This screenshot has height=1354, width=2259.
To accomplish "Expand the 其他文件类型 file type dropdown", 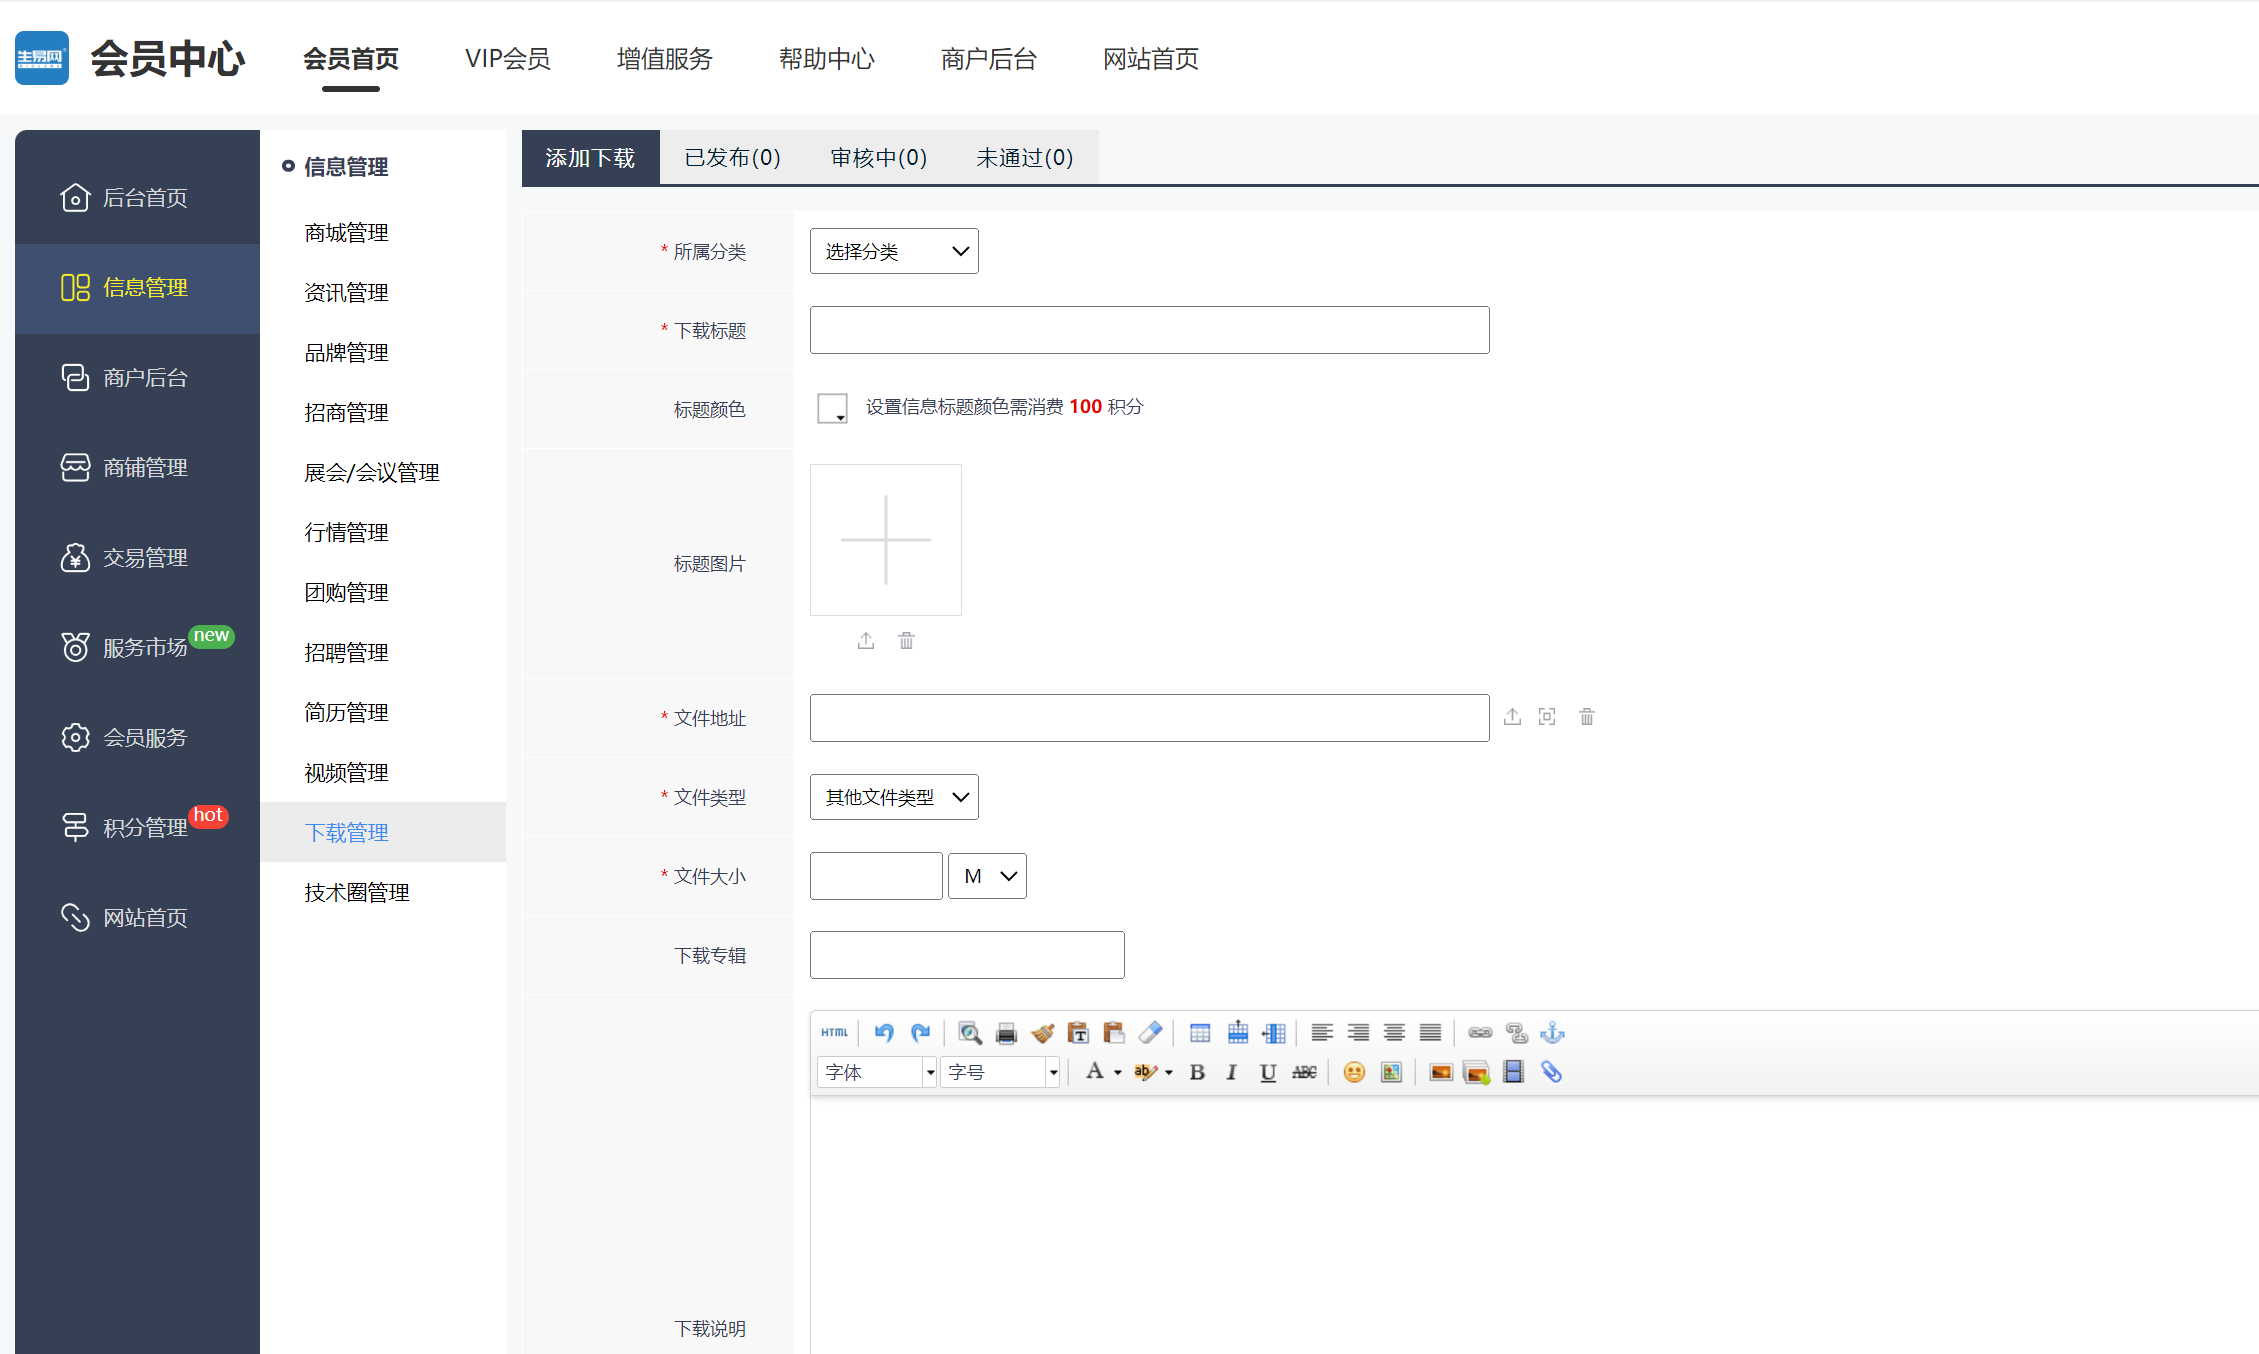I will click(x=893, y=797).
